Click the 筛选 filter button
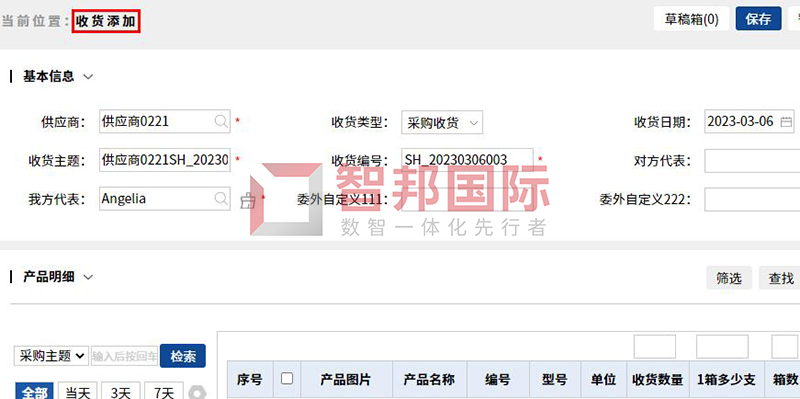This screenshot has width=800, height=399. pos(729,278)
